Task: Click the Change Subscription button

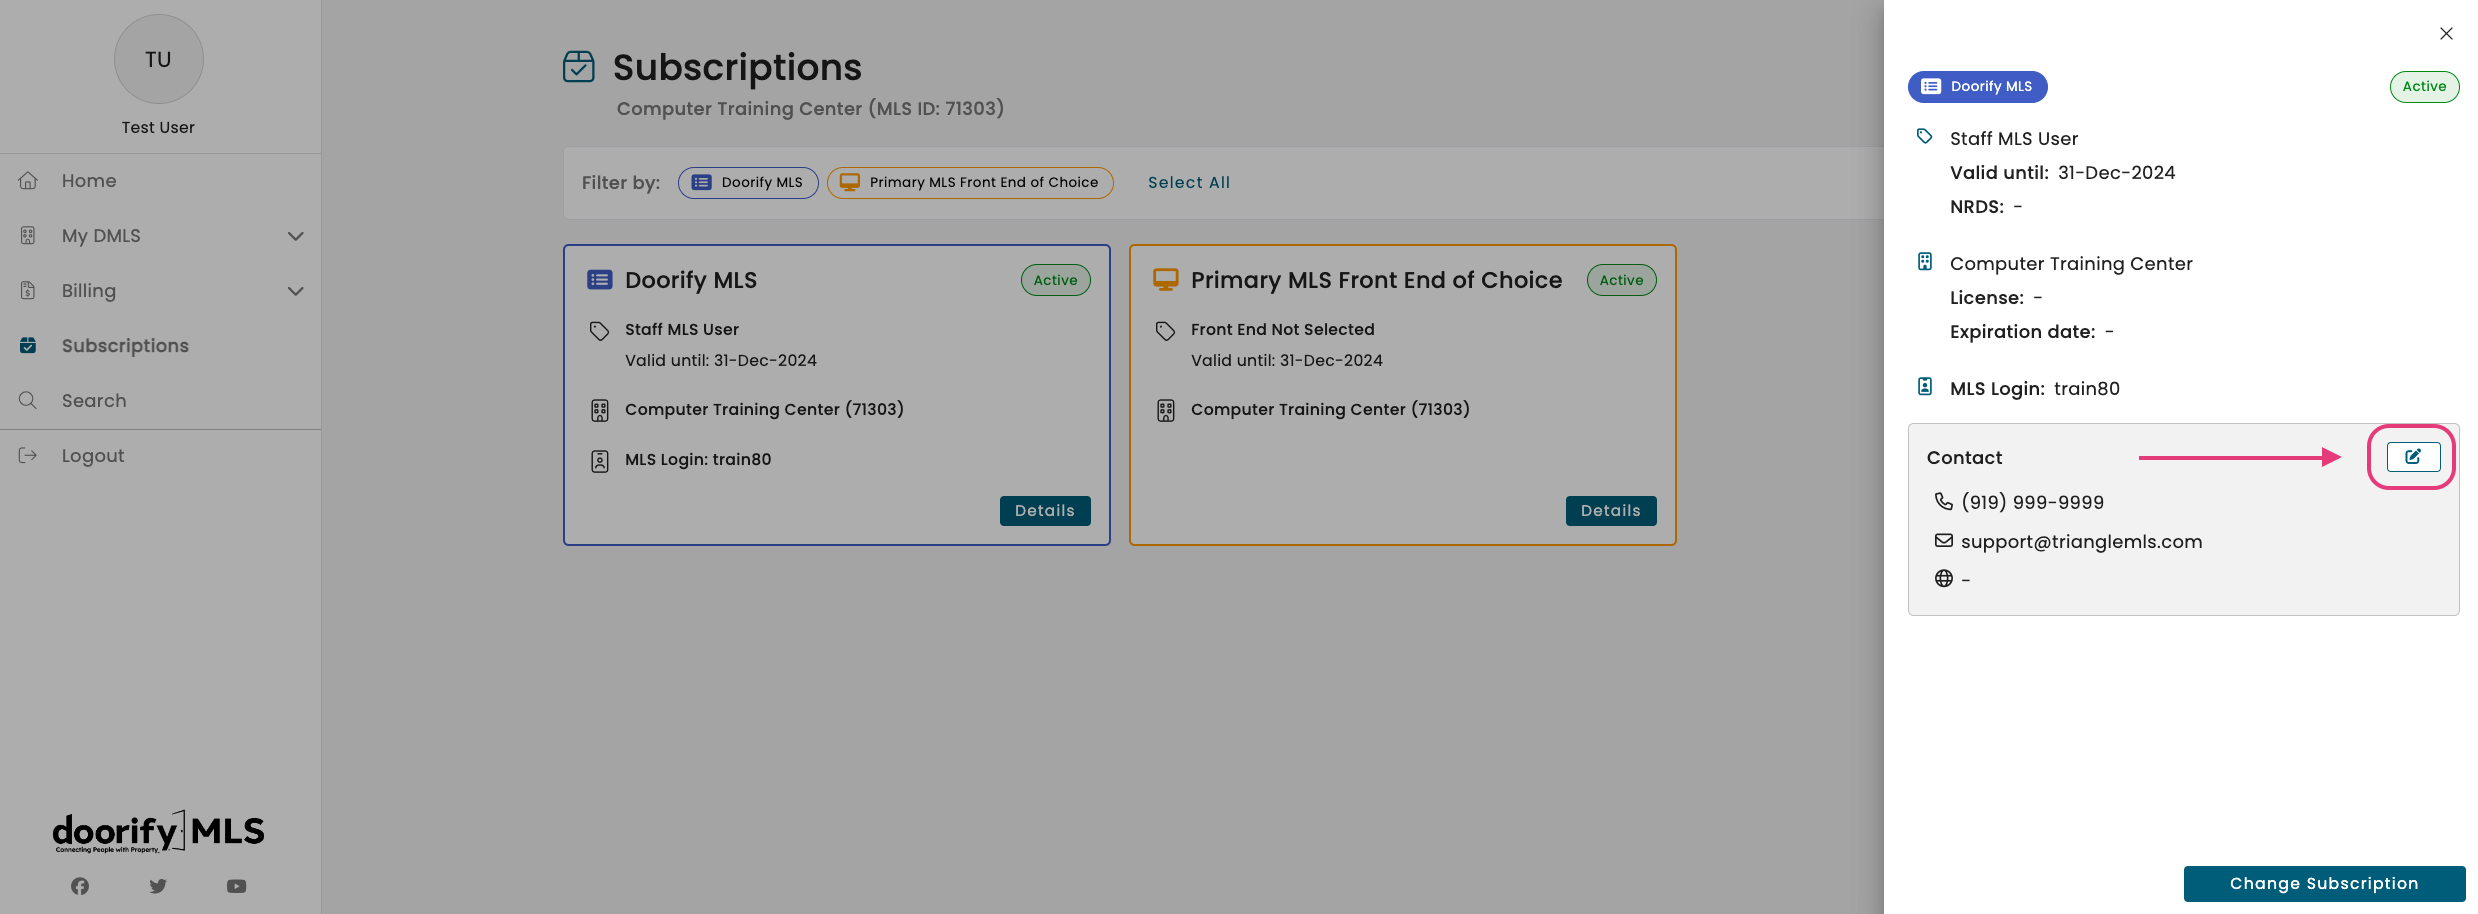Action: (x=2324, y=884)
